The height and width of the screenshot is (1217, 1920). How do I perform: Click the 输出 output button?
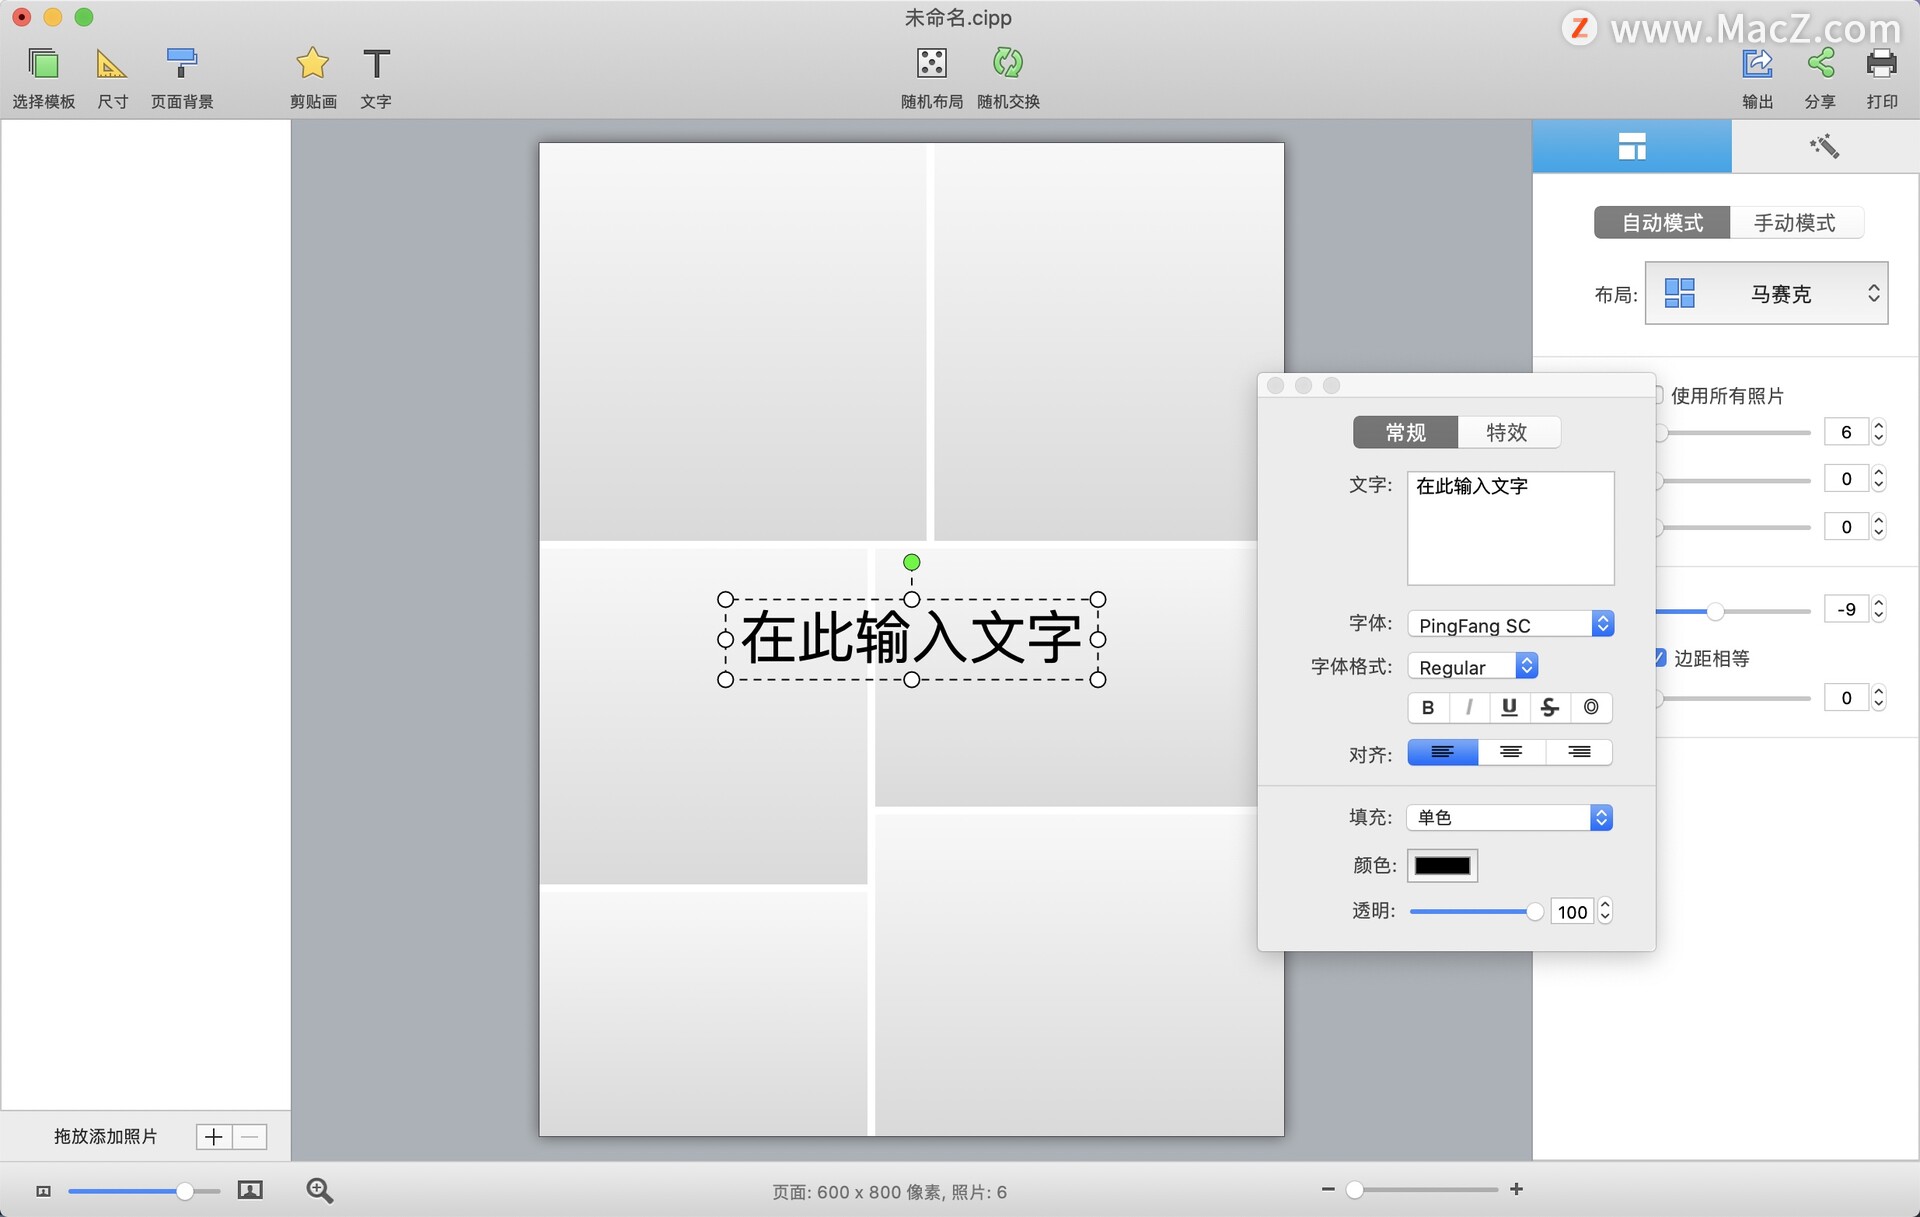(x=1757, y=75)
